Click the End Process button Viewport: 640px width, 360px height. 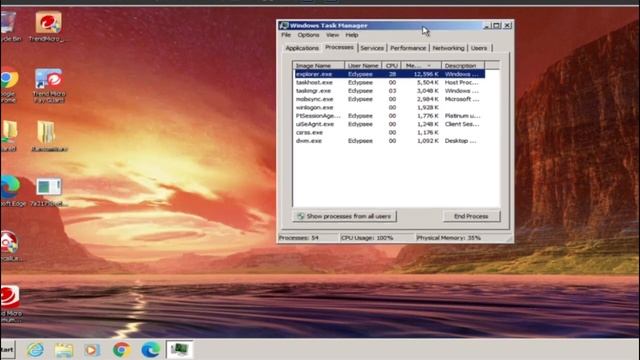pyautogui.click(x=471, y=216)
